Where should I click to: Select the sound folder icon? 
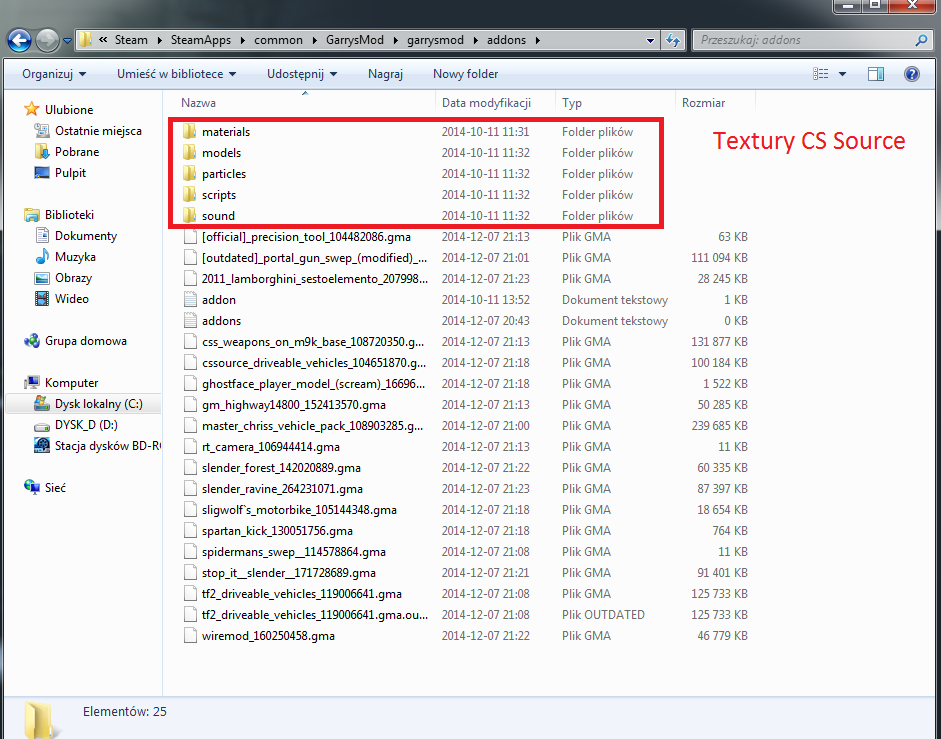click(190, 216)
